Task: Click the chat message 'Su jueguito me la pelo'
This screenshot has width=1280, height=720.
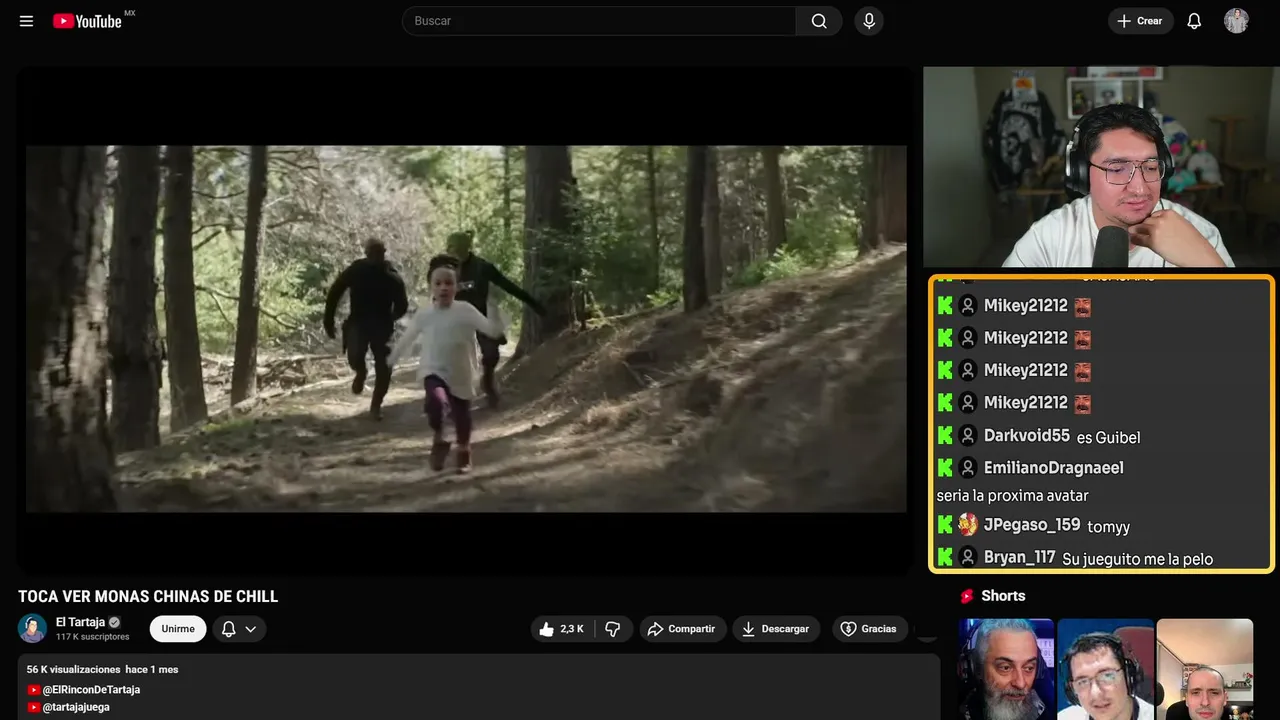Action: click(x=1138, y=559)
